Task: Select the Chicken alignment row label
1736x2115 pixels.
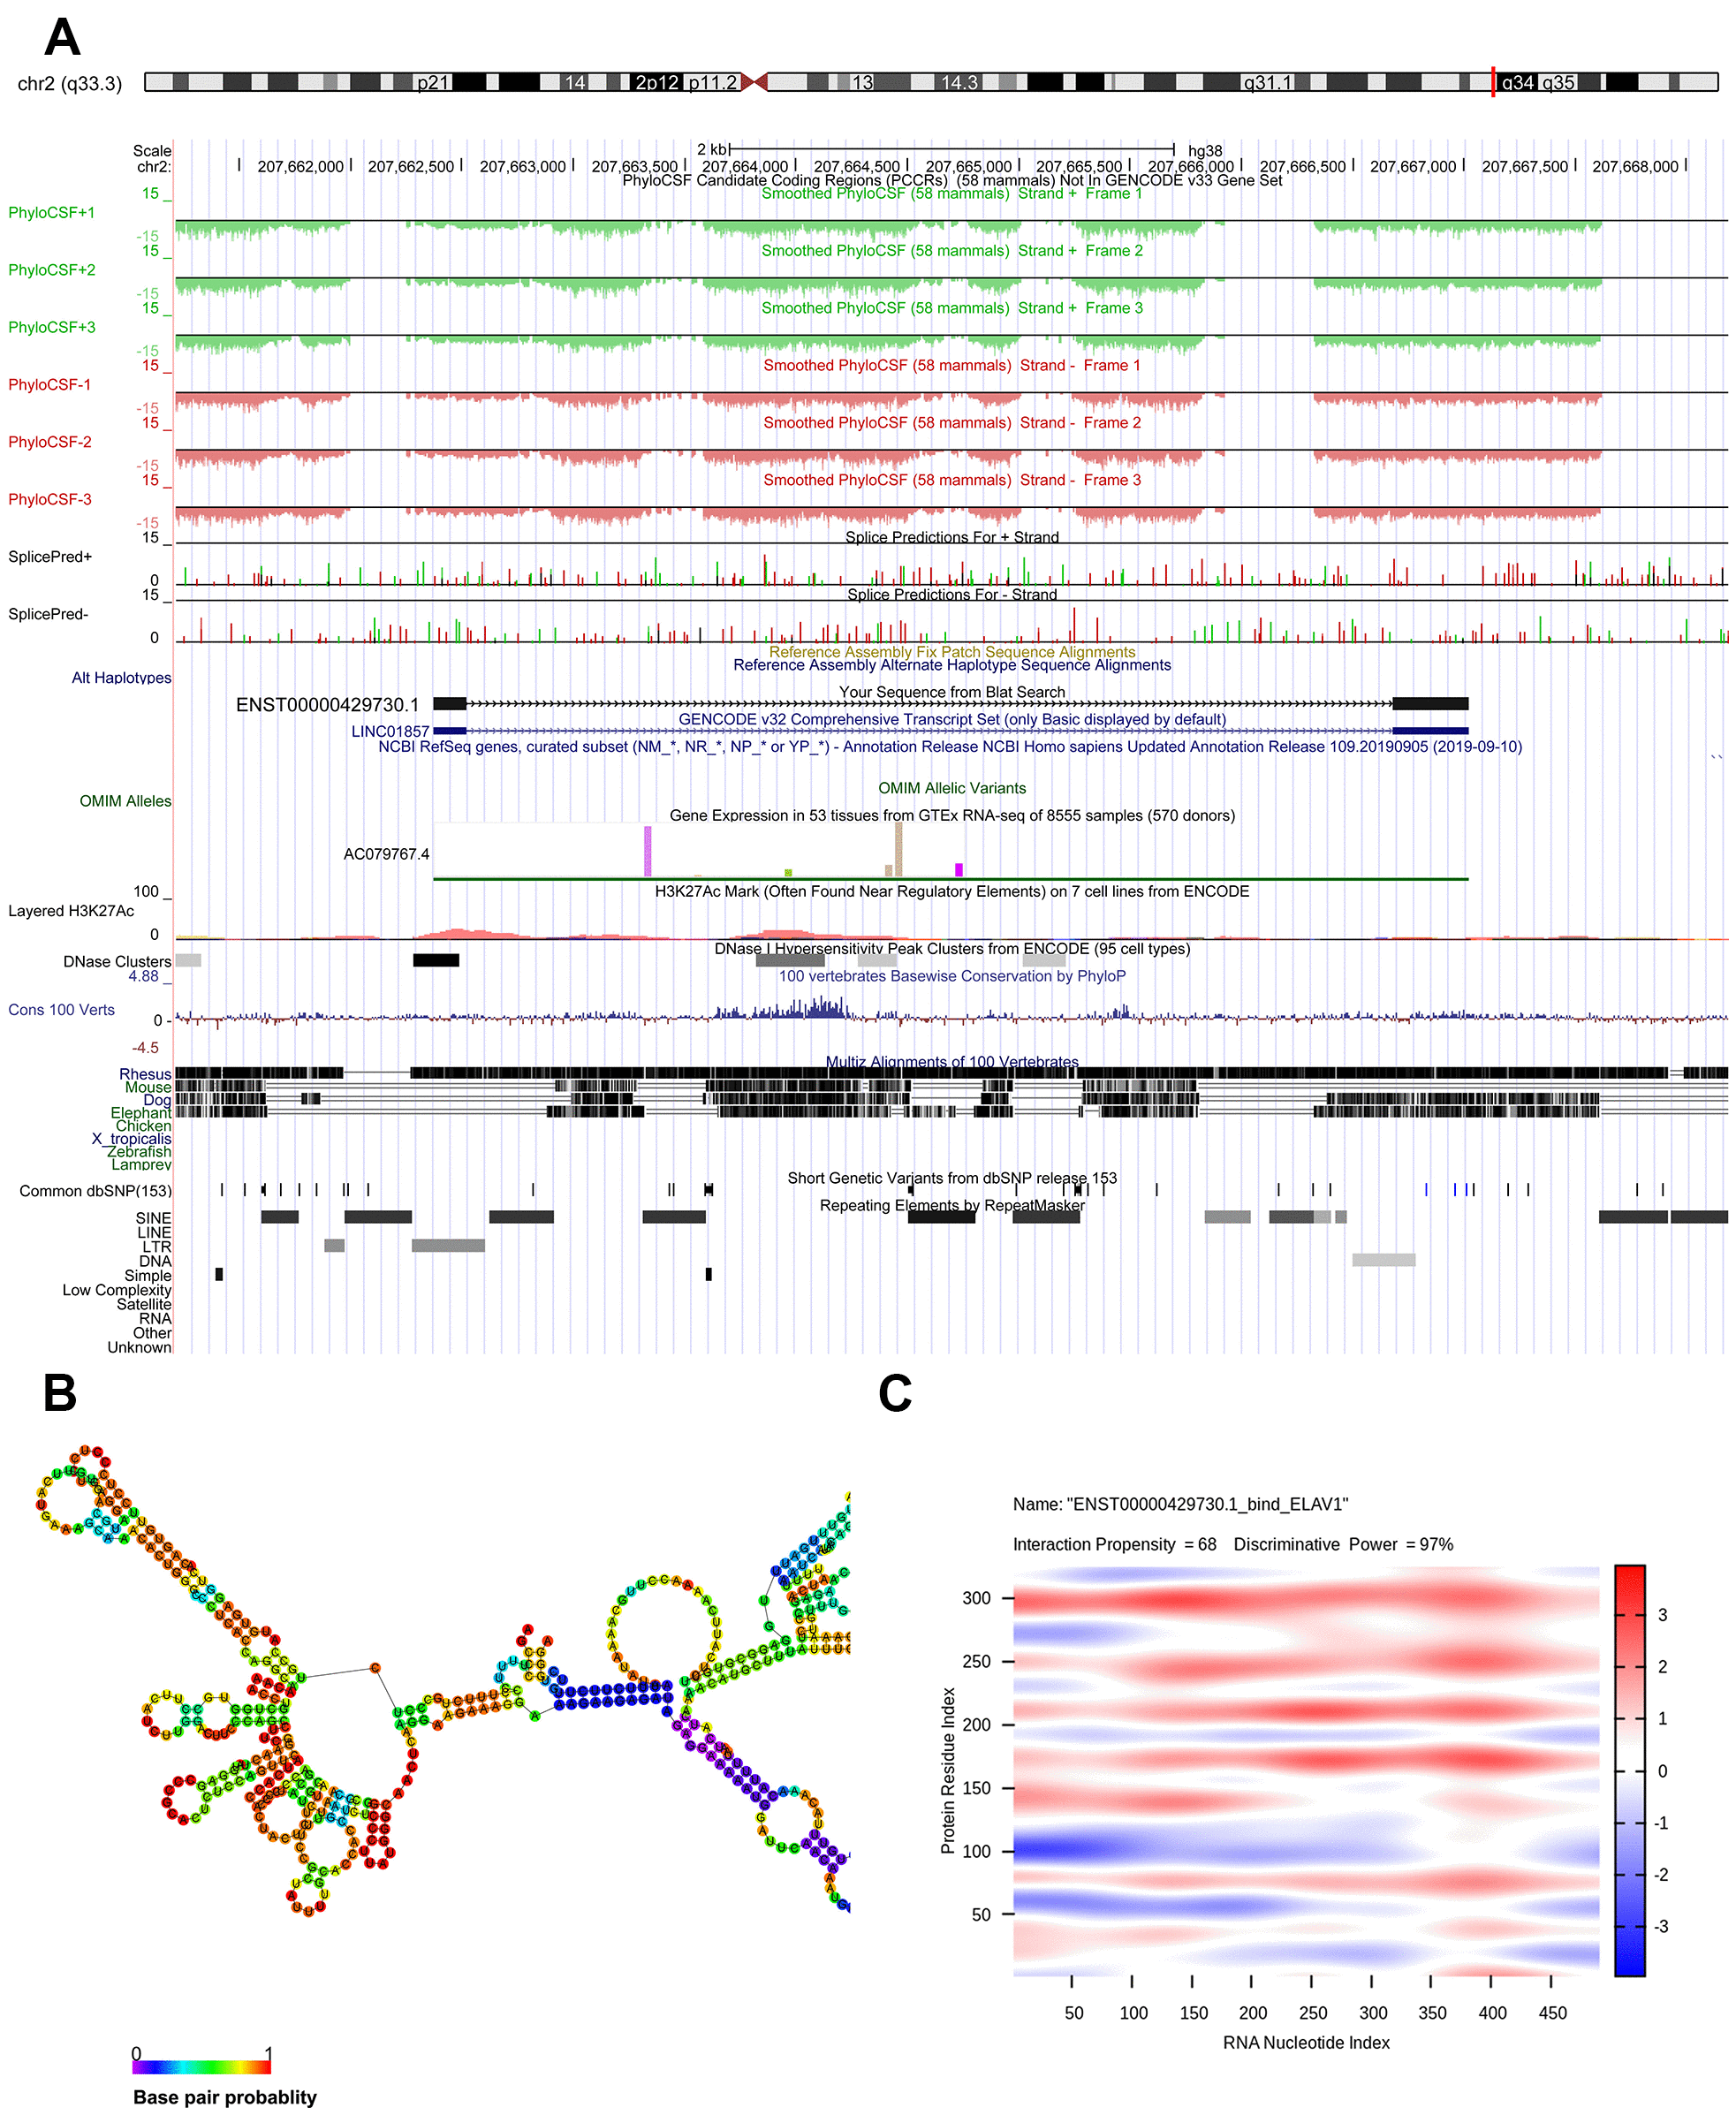Action: [143, 1126]
